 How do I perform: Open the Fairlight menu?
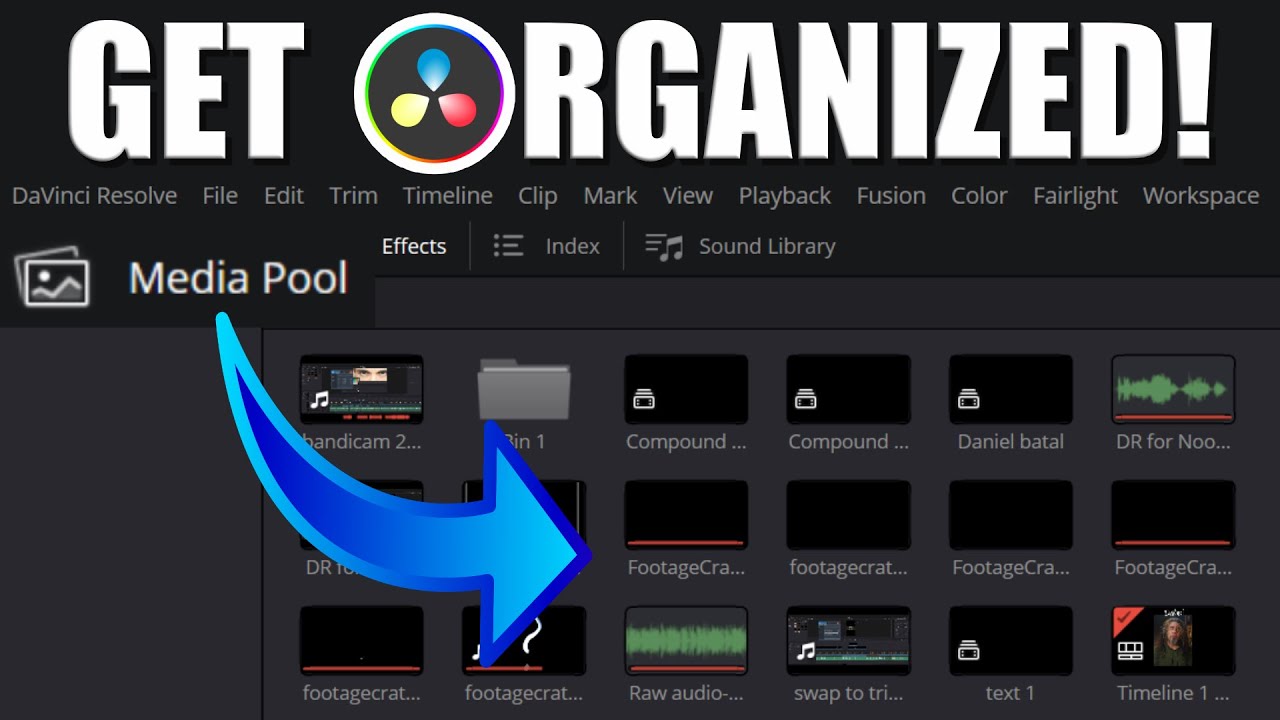pos(1075,195)
